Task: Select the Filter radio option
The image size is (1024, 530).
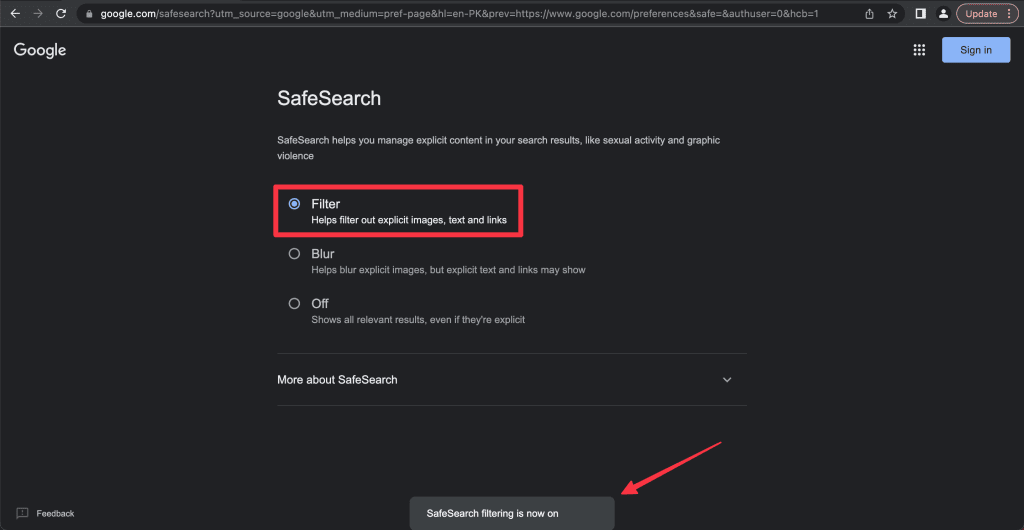Action: pyautogui.click(x=295, y=204)
